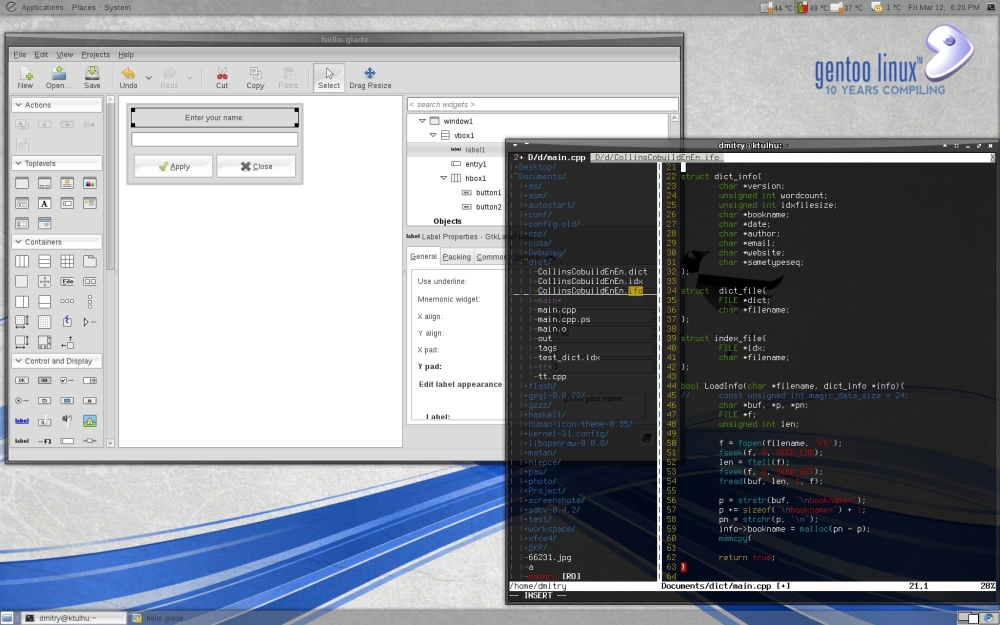
Task: Collapse the Control and Display section
Action: coord(18,361)
